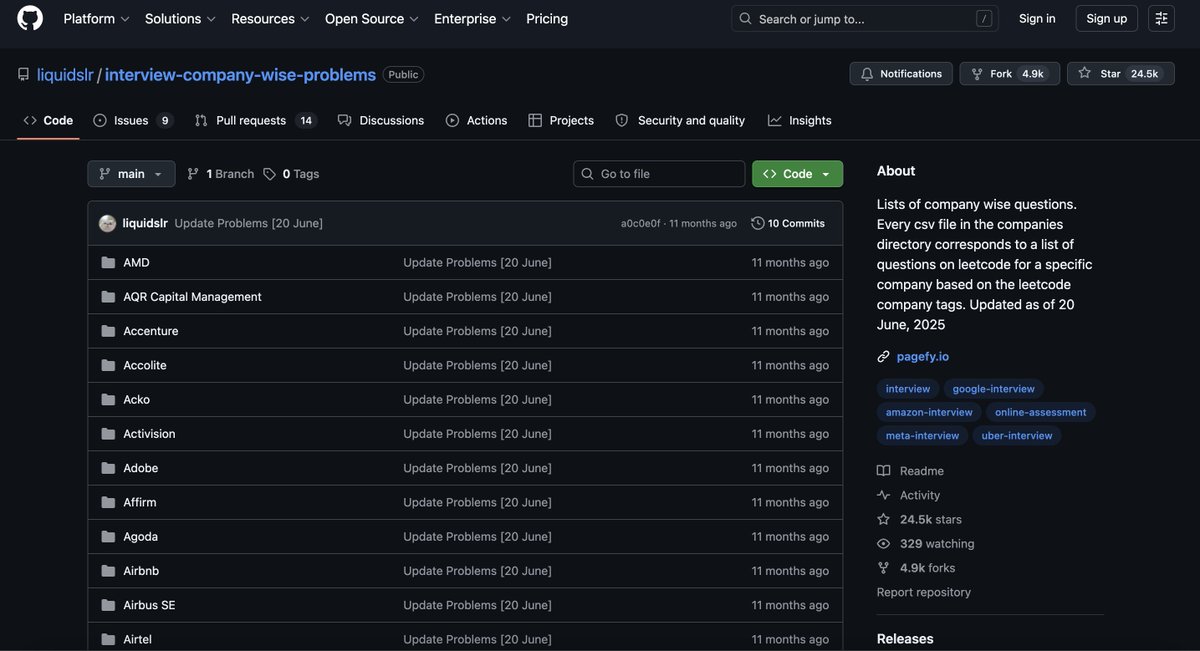The image size is (1200, 651).
Task: Open the liquidslr owner link
Action: [x=65, y=75]
